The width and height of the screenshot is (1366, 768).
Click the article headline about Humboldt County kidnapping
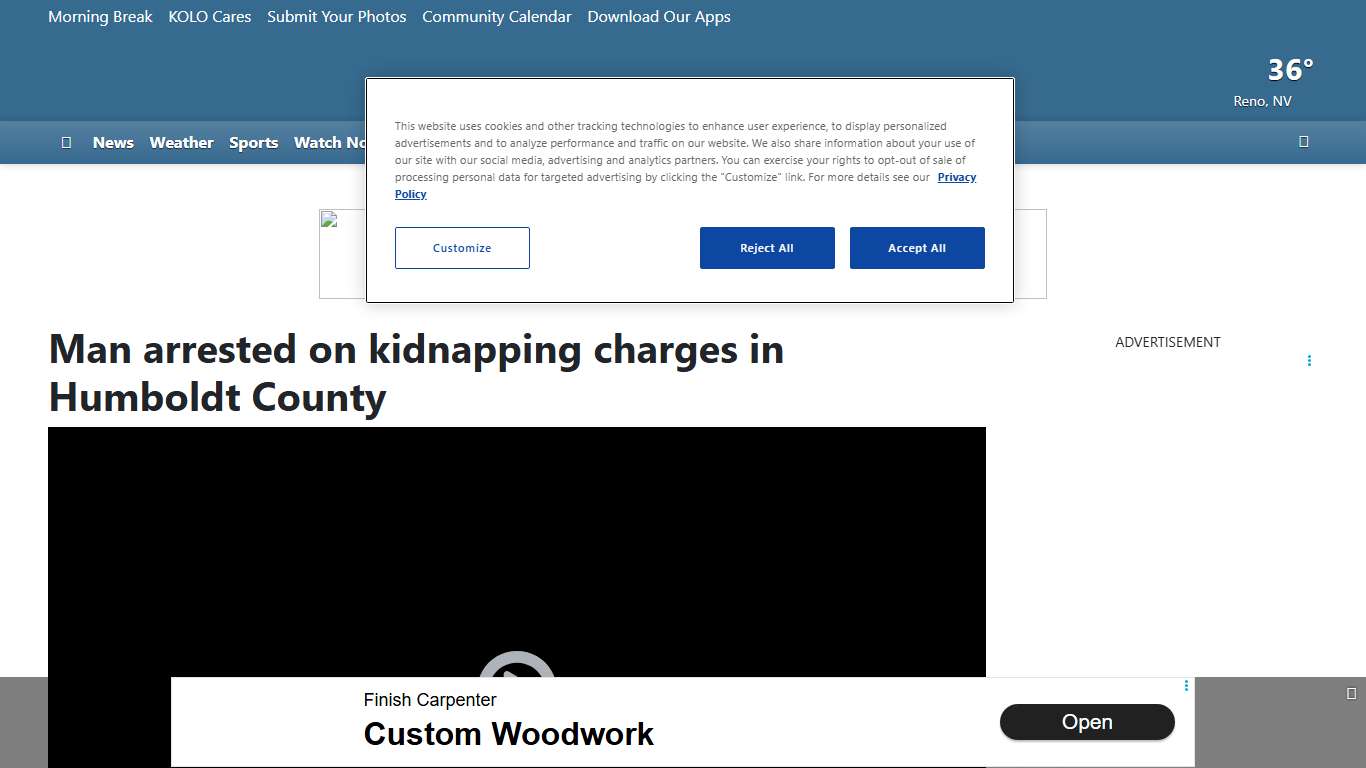(x=416, y=373)
